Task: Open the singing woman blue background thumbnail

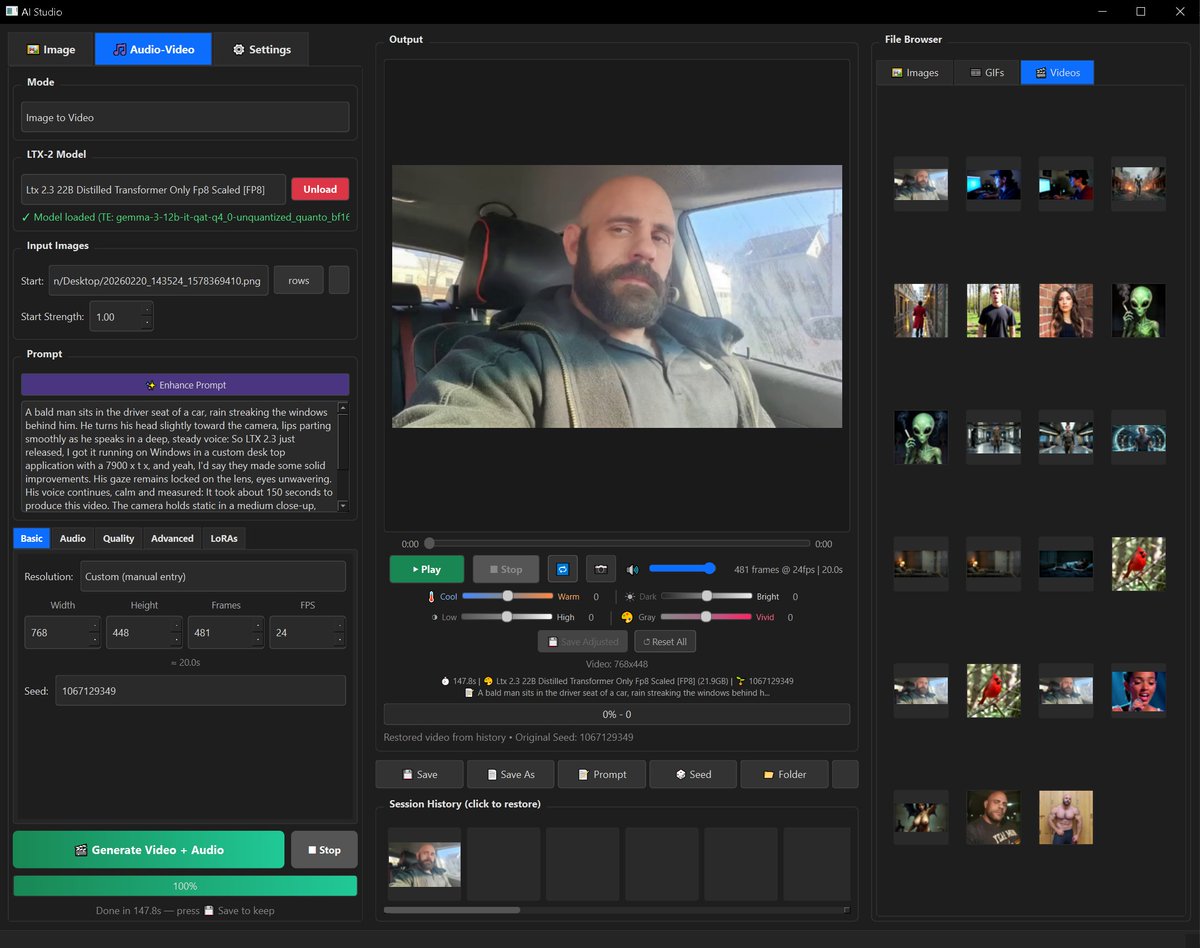Action: click(1138, 691)
